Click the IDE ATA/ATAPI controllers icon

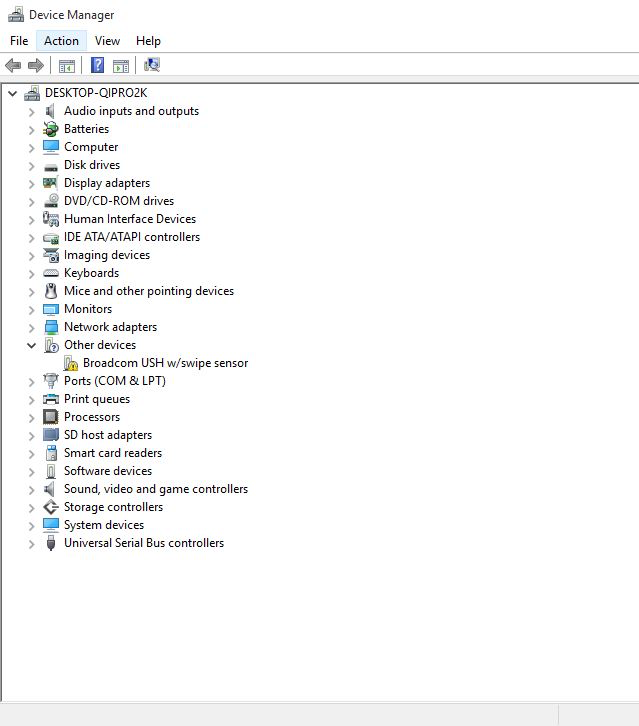(51, 238)
